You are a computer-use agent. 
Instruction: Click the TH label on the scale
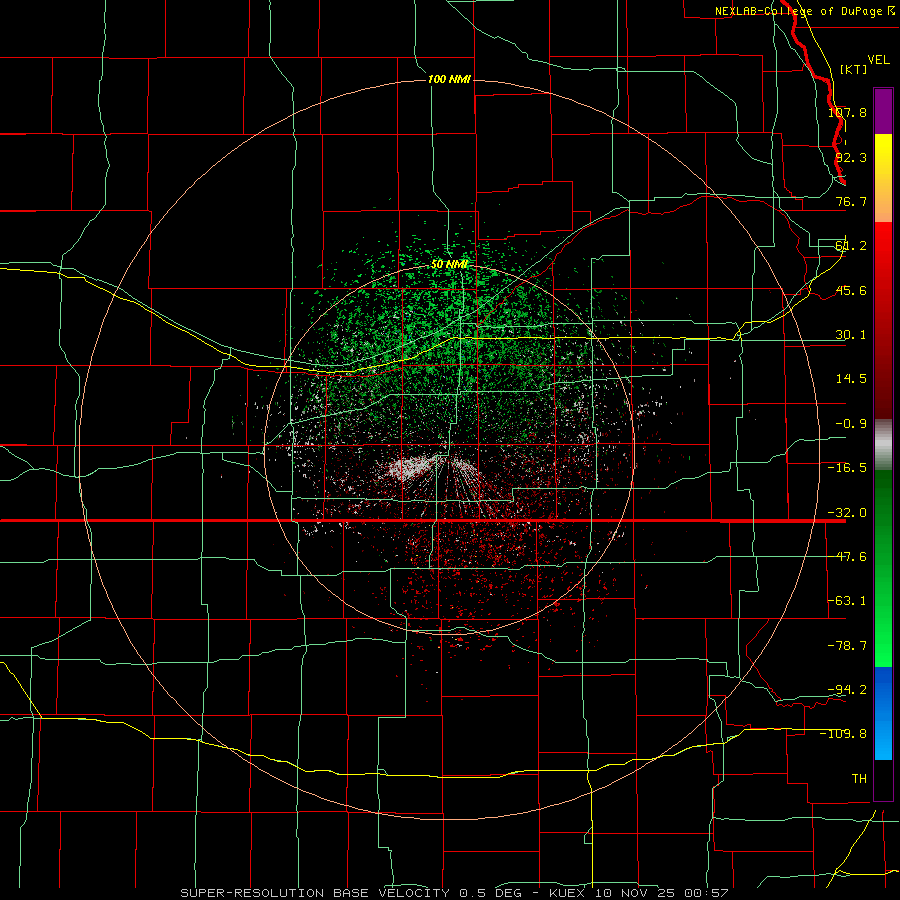(859, 779)
